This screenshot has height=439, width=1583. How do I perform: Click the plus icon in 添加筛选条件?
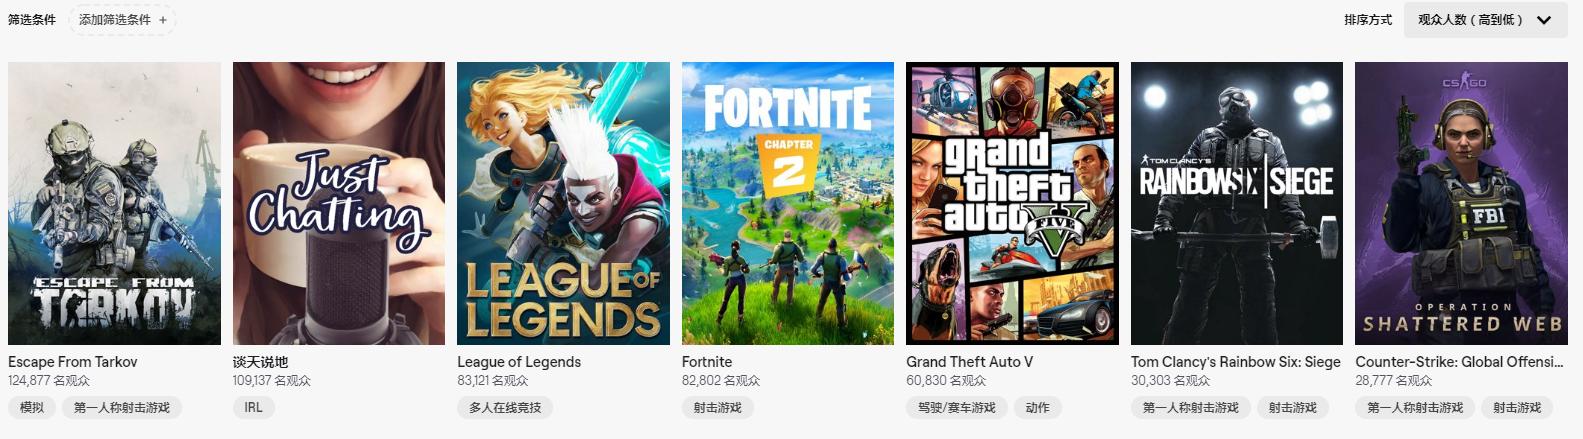163,20
